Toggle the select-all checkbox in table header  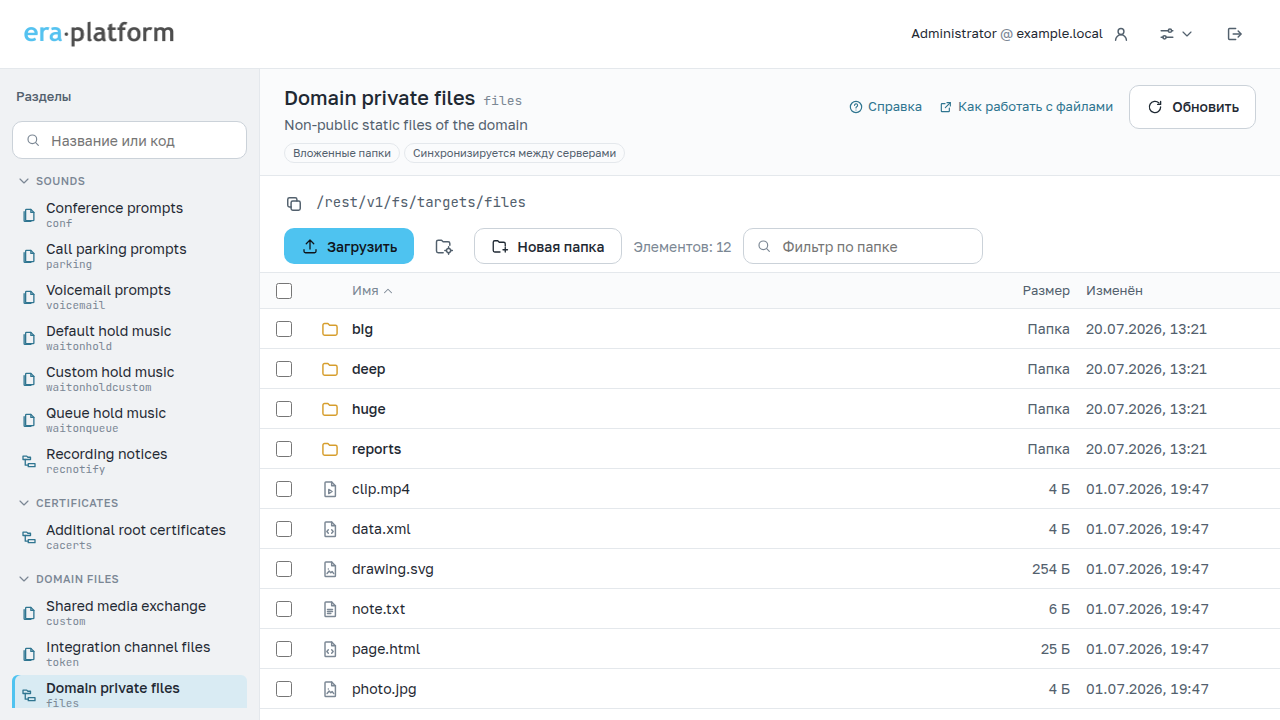(x=284, y=291)
